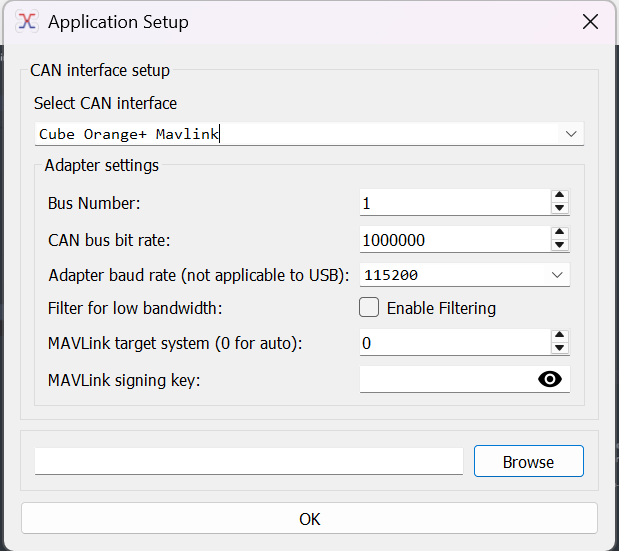Open the Adapter baud rate dropdown

pyautogui.click(x=557, y=275)
